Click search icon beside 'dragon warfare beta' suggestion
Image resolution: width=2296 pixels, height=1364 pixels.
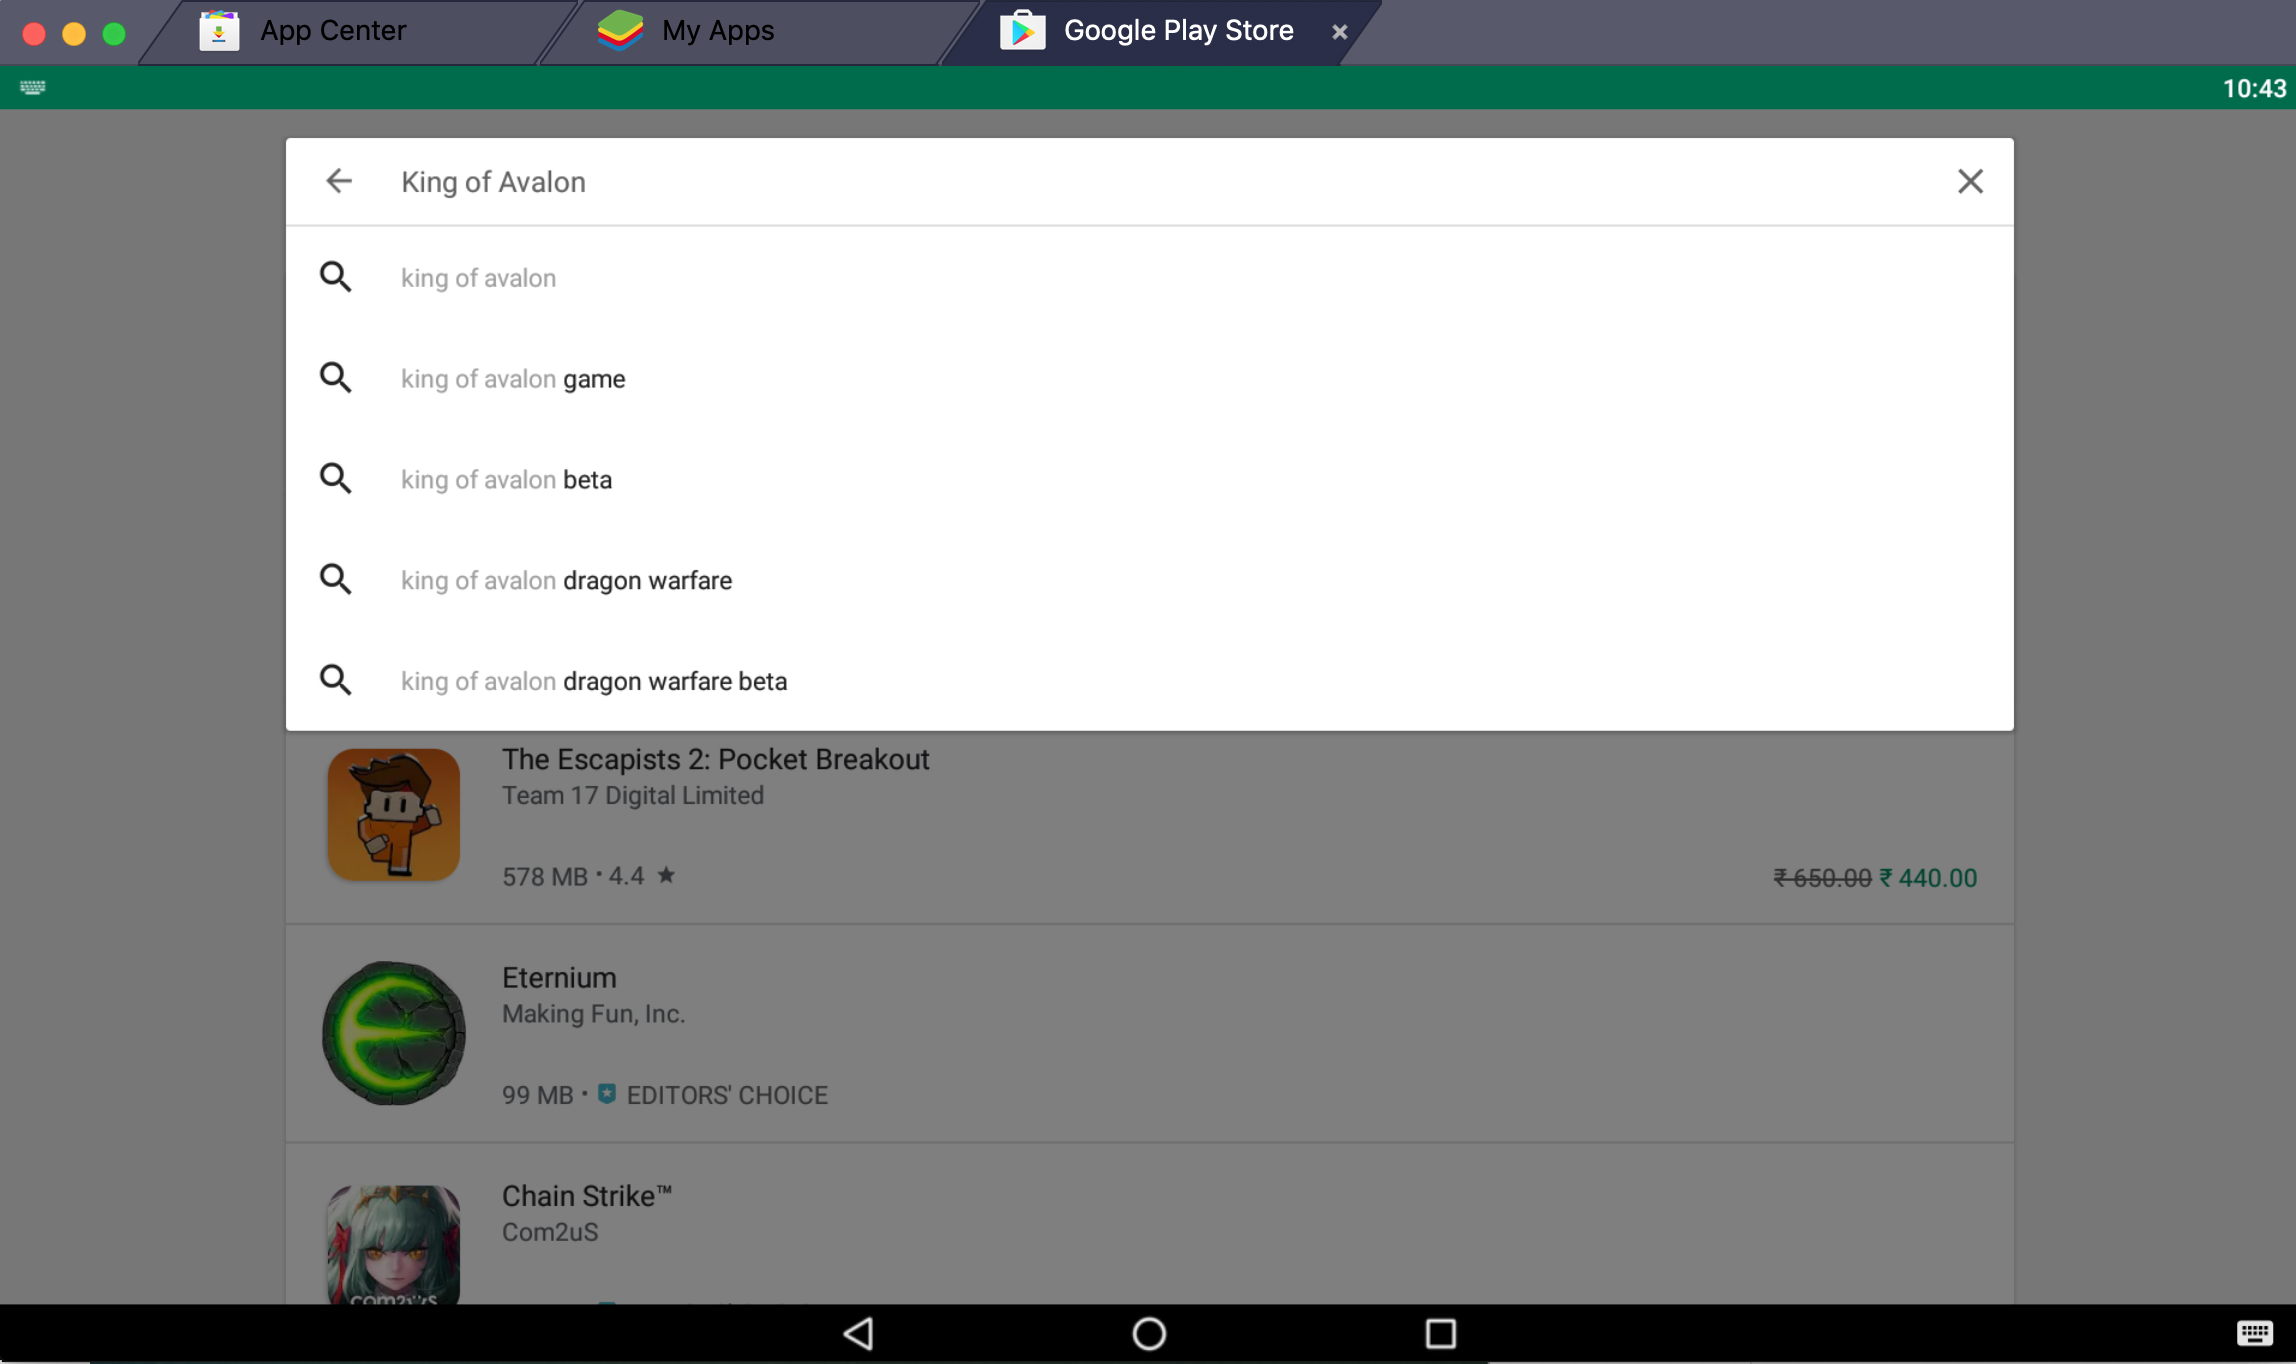336,681
